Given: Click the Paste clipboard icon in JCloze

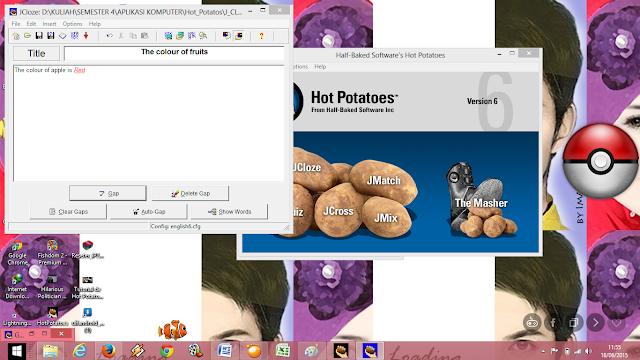Looking at the screenshot, I should (x=144, y=36).
